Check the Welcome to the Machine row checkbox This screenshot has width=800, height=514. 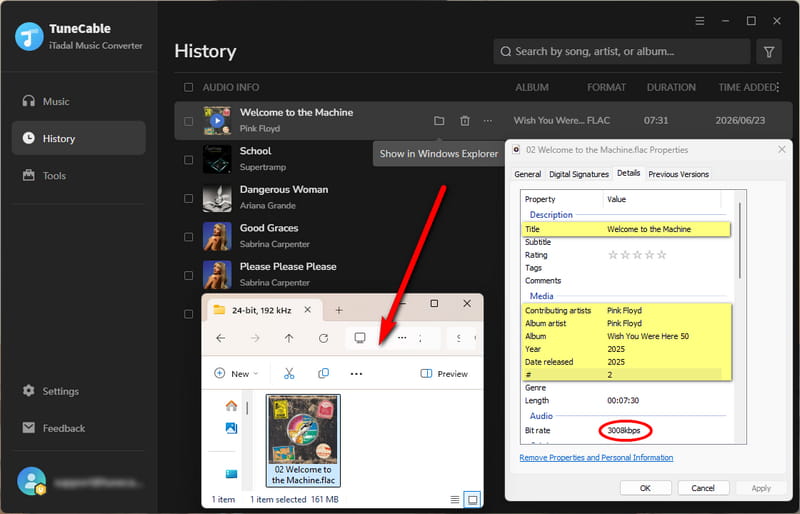188,121
